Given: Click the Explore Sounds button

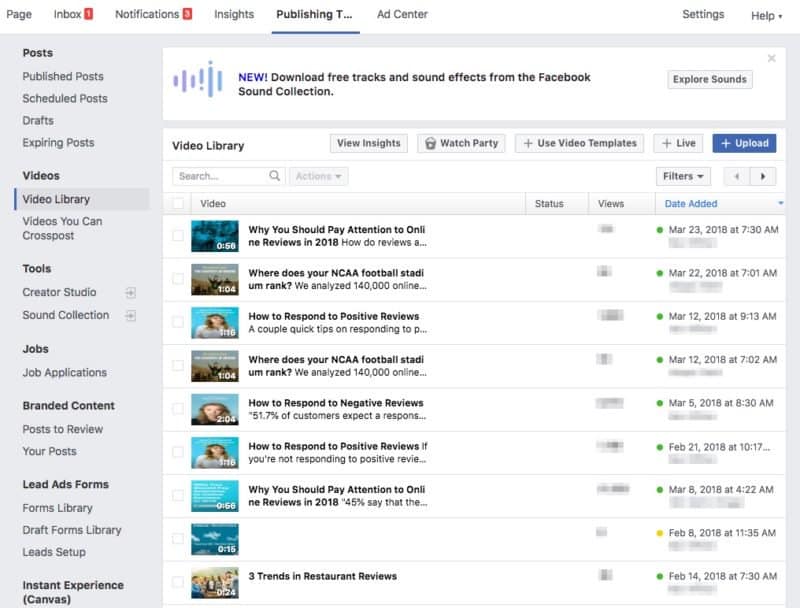Looking at the screenshot, I should click(x=710, y=80).
